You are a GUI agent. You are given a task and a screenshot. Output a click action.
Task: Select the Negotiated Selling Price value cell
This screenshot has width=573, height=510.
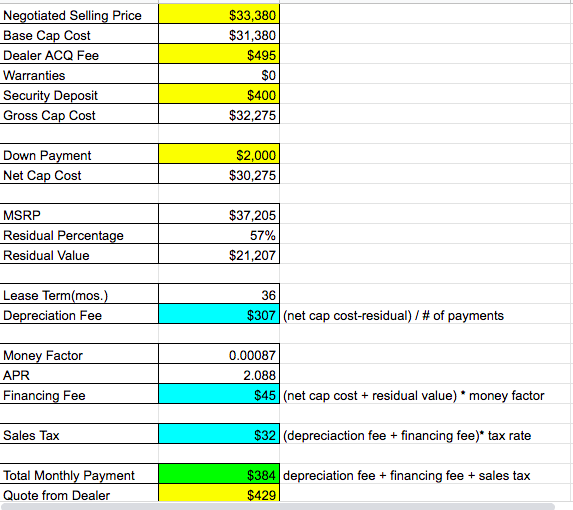click(x=219, y=14)
